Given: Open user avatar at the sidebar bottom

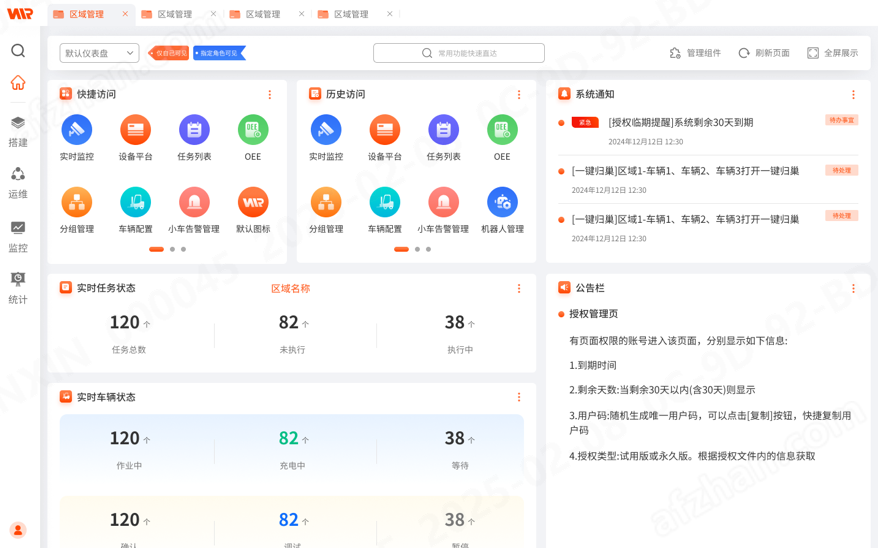Looking at the screenshot, I should coord(18,530).
